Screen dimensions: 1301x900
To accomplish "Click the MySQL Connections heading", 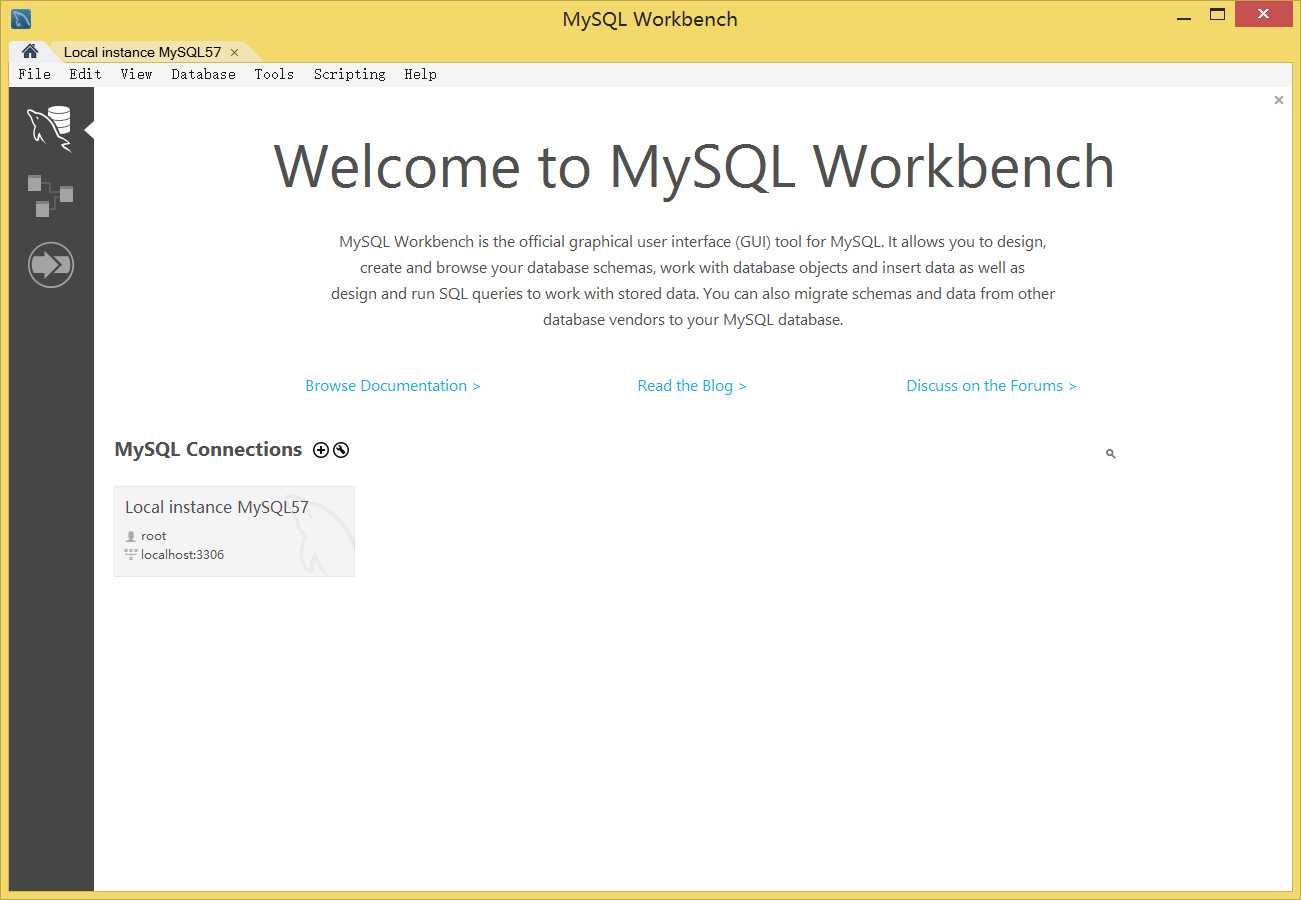I will coord(208,450).
